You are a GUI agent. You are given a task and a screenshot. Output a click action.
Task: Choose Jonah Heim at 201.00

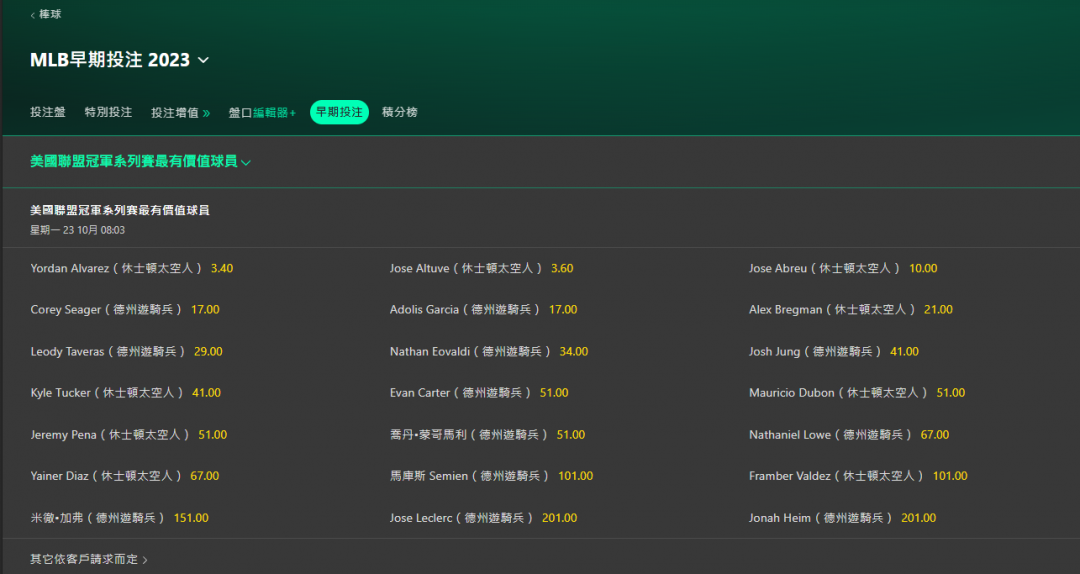pos(842,517)
